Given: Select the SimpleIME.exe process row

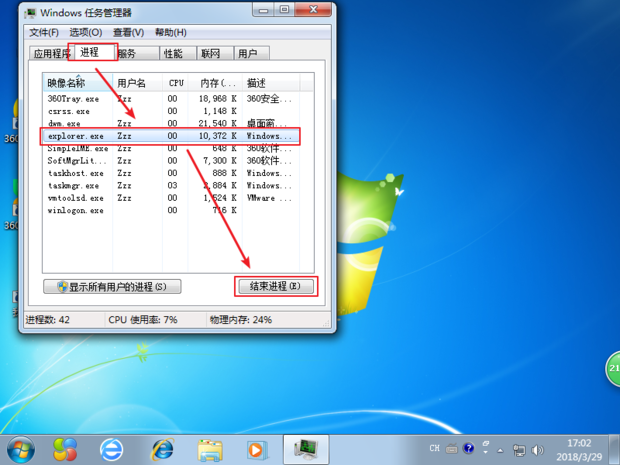Looking at the screenshot, I should 171,148.
